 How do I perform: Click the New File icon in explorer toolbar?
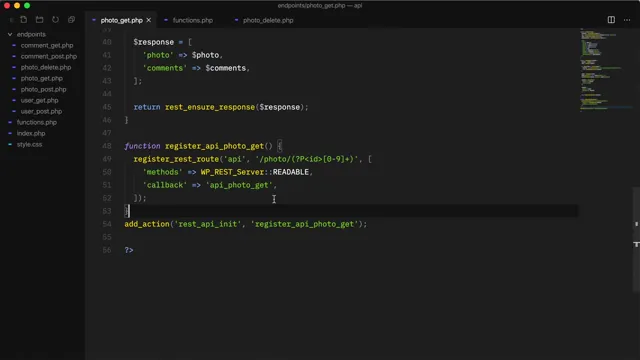click(24, 20)
